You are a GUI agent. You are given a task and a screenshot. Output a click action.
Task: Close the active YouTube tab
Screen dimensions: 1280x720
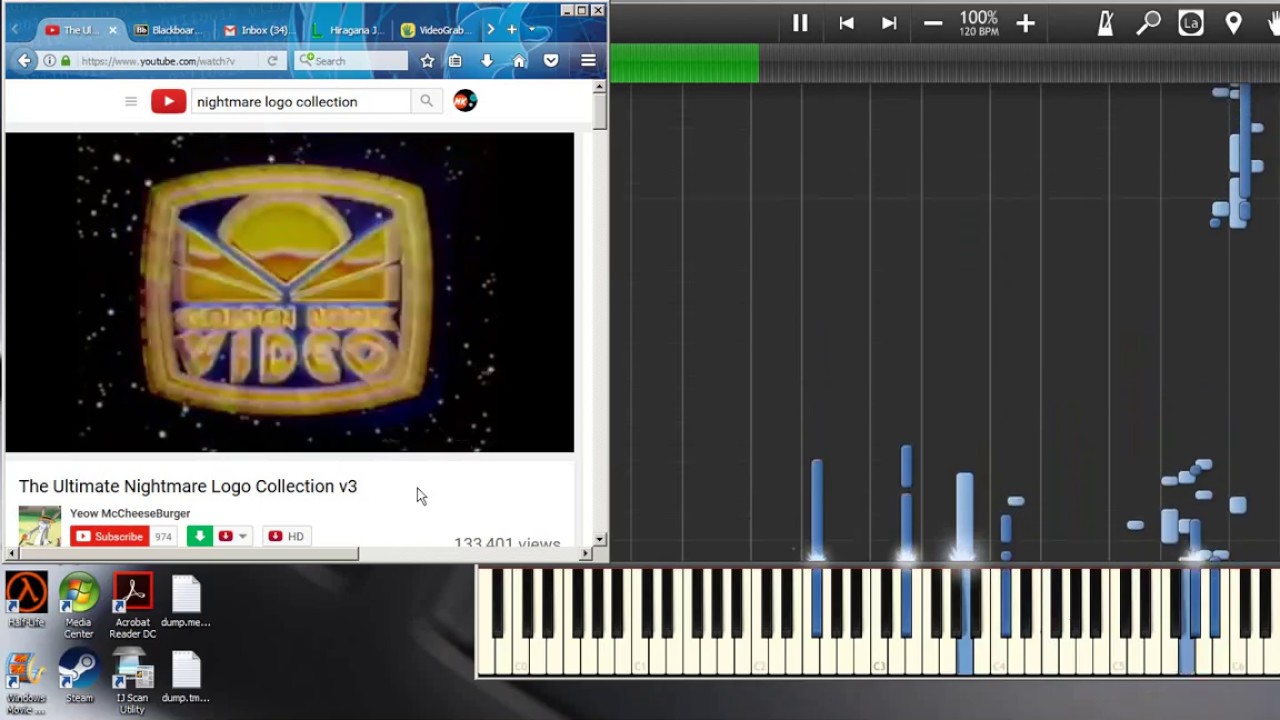[112, 30]
